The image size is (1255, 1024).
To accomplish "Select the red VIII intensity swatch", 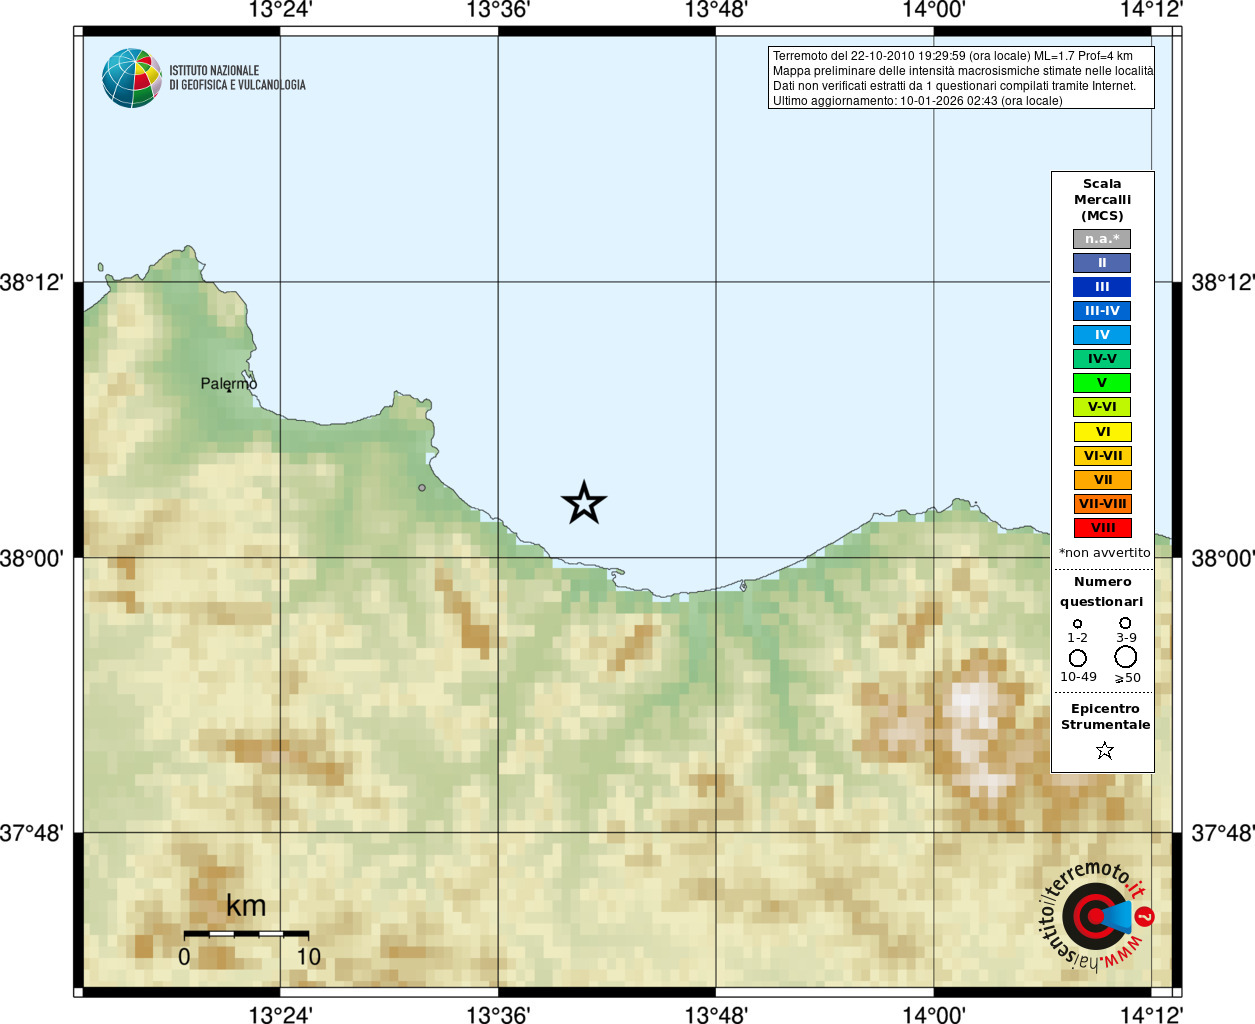I will coord(1102,528).
